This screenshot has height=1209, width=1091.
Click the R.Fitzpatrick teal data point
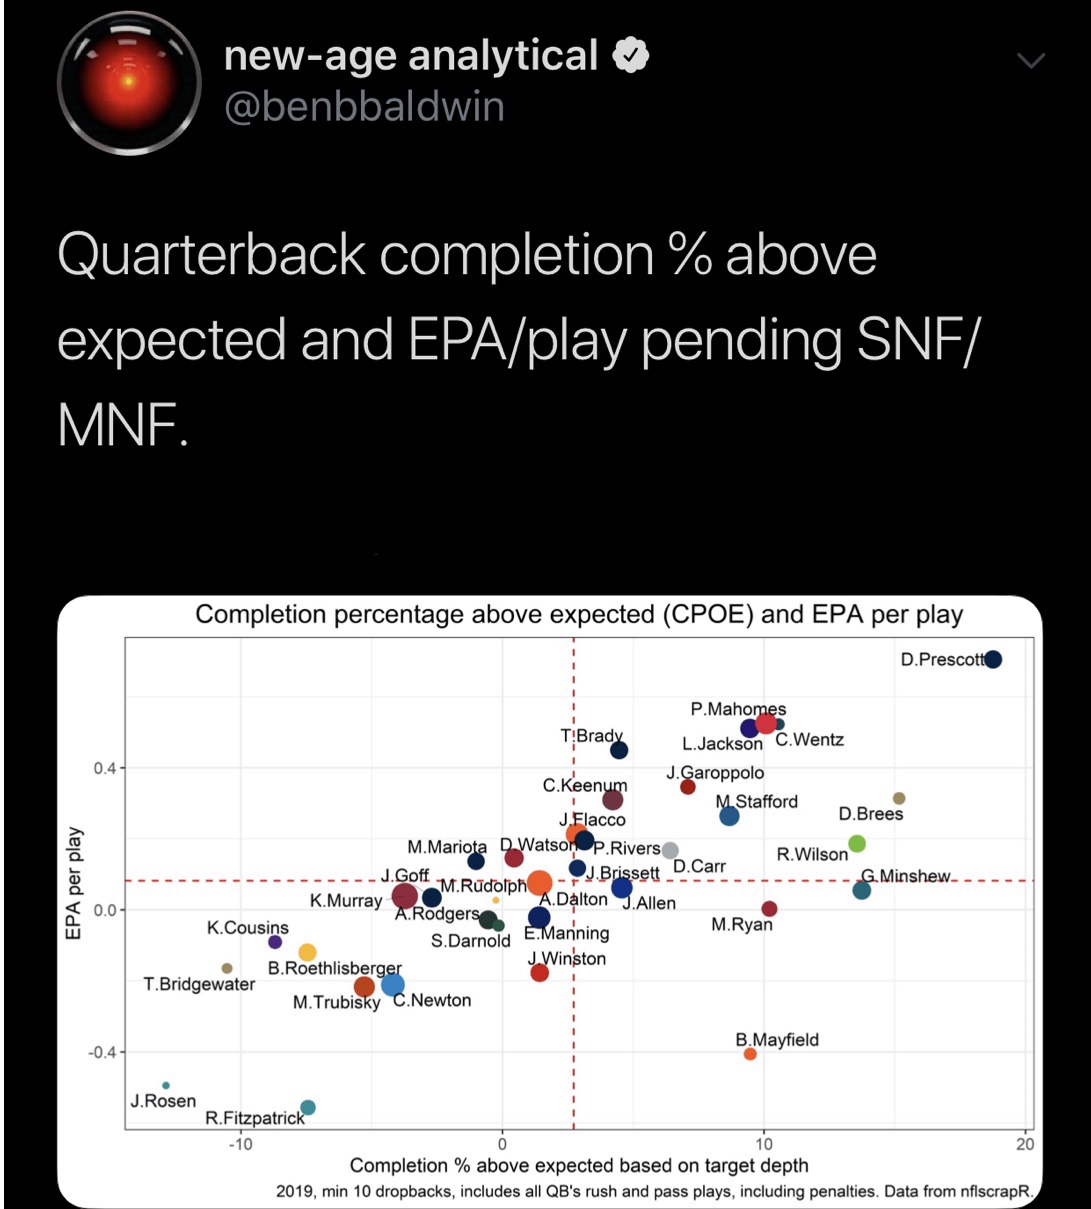(308, 1107)
